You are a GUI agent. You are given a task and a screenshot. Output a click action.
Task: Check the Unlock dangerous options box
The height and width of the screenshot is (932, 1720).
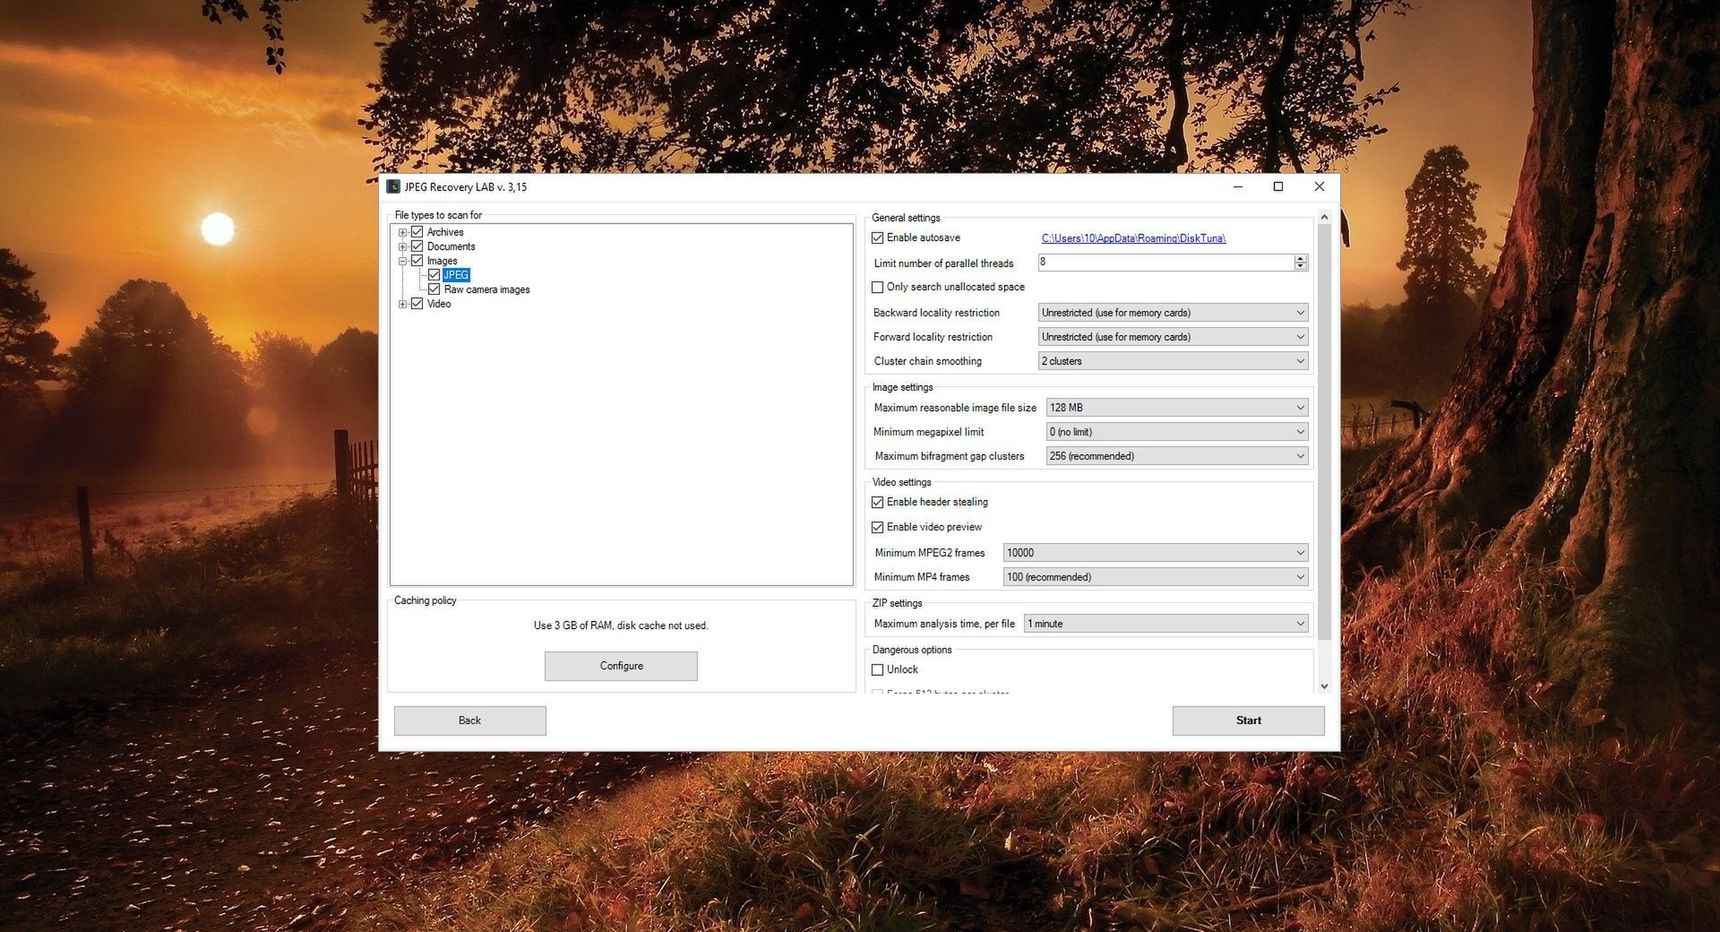click(878, 670)
